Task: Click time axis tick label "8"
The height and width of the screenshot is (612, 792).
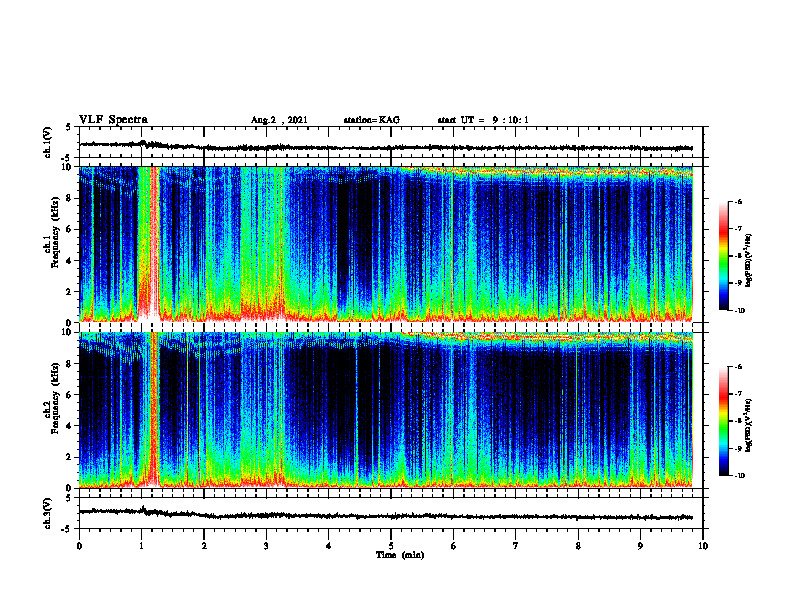Action: pyautogui.click(x=578, y=546)
